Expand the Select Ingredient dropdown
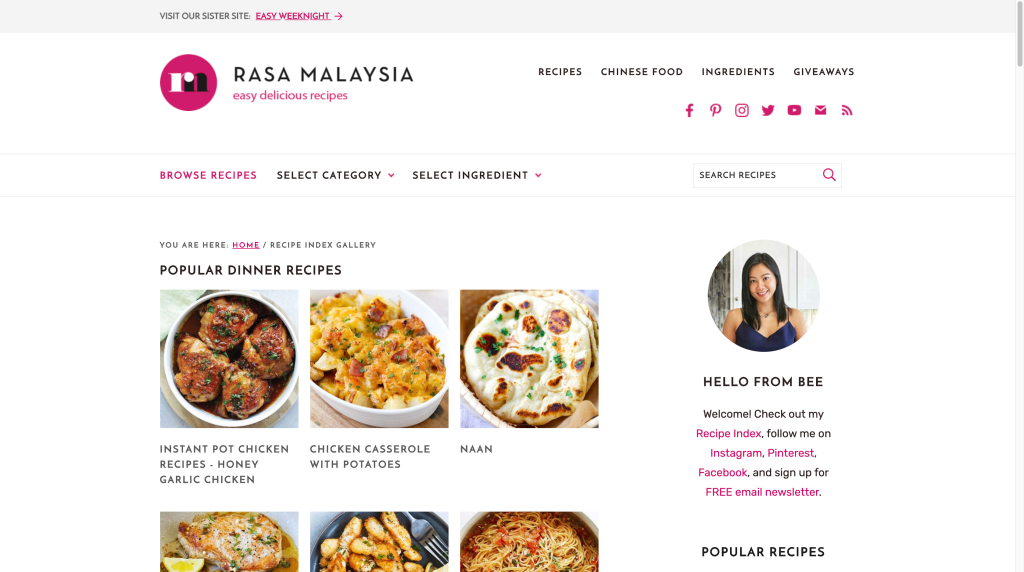1024x572 pixels. tap(477, 175)
